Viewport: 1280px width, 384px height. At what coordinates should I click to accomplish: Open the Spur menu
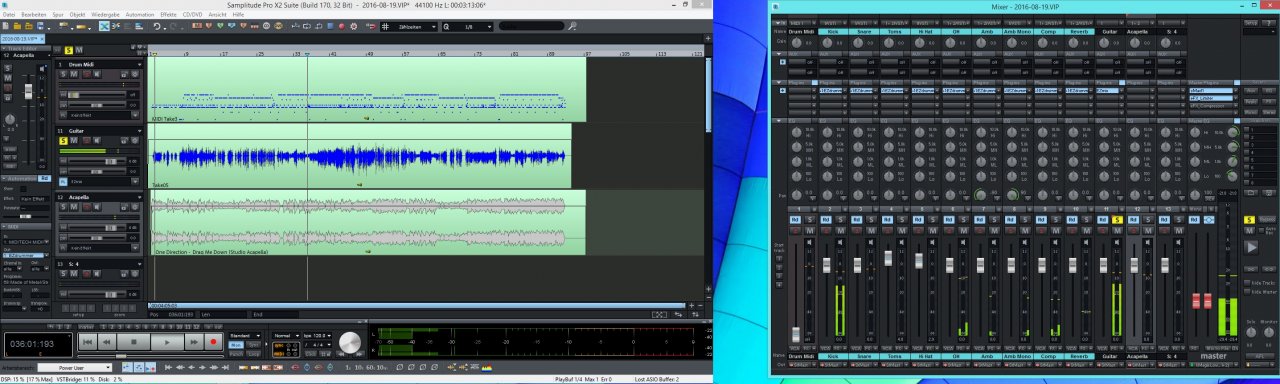[58, 14]
